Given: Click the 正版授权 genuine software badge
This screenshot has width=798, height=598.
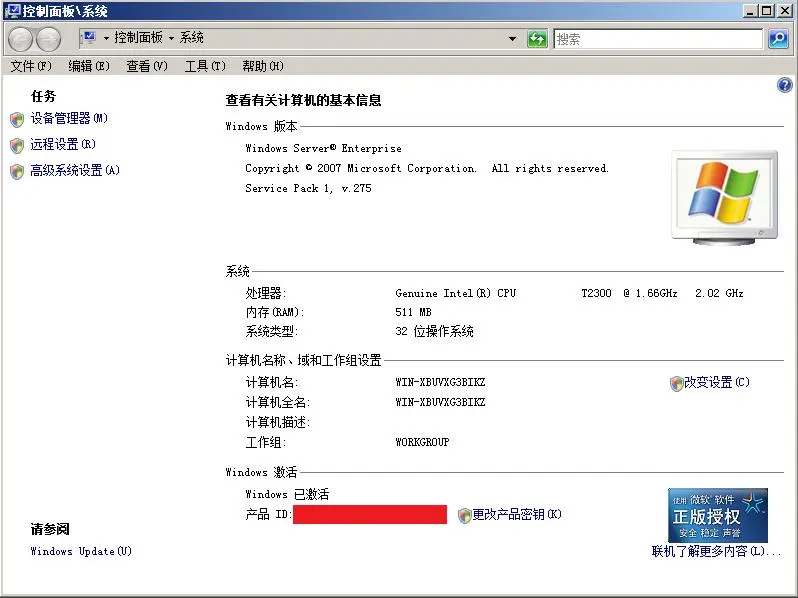Looking at the screenshot, I should click(x=718, y=515).
